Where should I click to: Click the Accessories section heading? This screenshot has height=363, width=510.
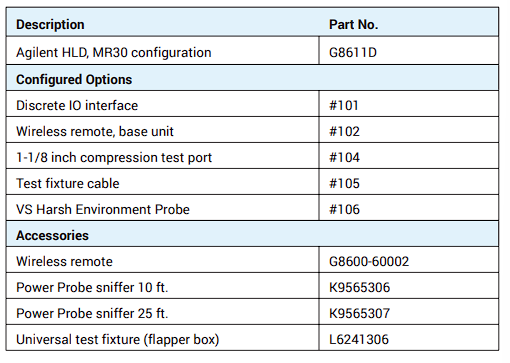click(52, 236)
